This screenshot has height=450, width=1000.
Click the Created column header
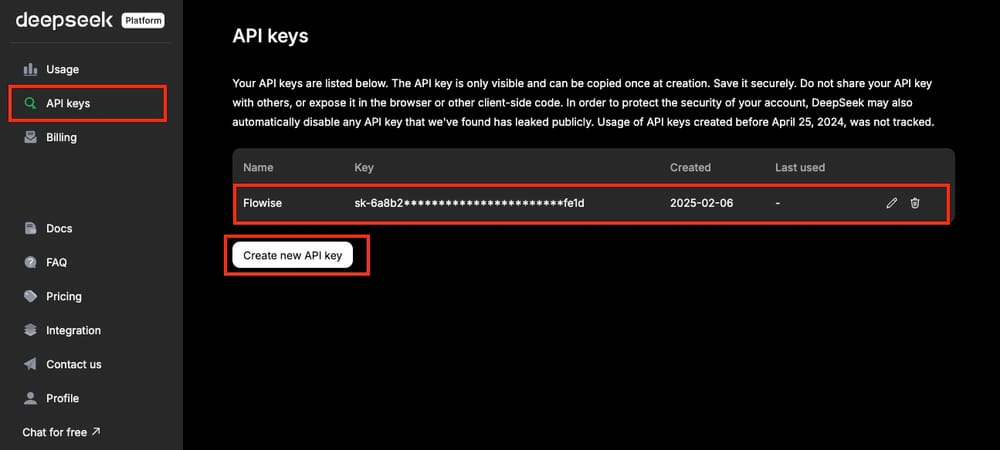click(690, 167)
